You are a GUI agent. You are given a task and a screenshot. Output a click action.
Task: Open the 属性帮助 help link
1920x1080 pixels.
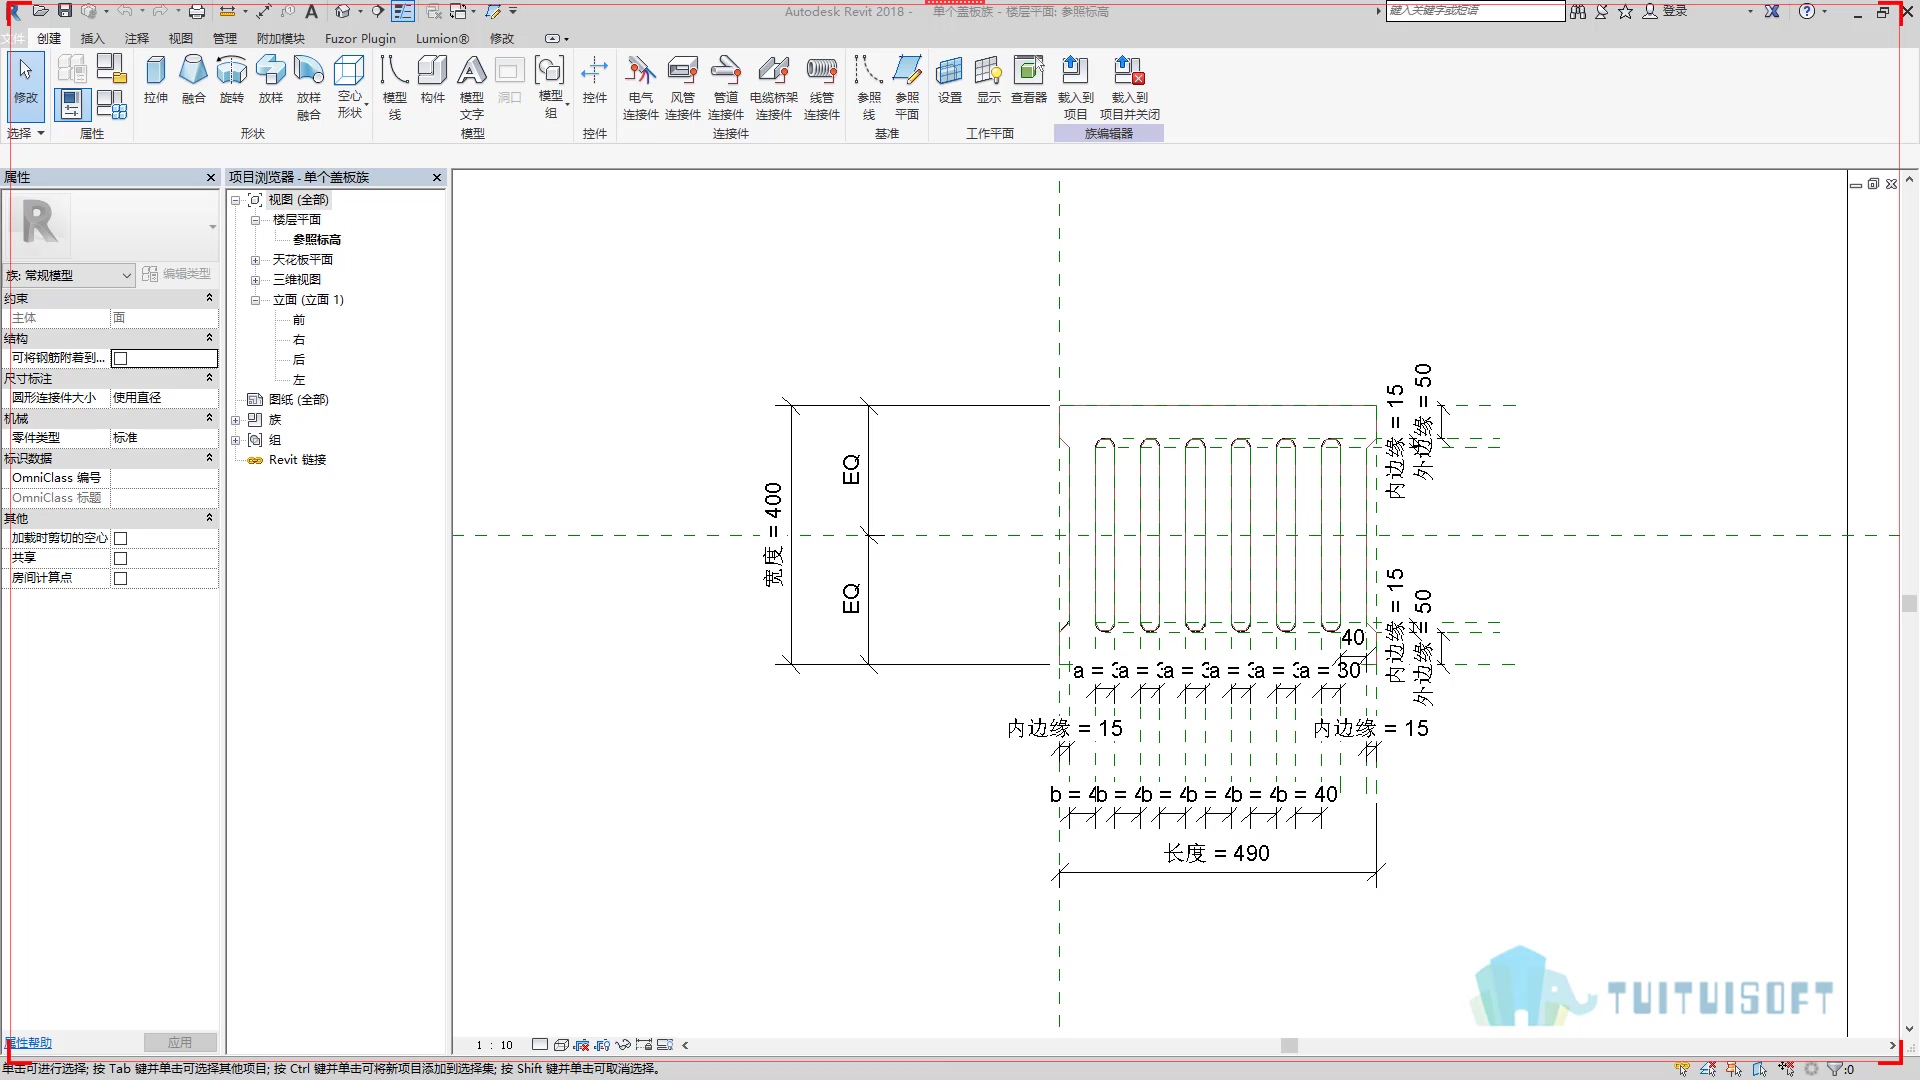click(x=29, y=1042)
